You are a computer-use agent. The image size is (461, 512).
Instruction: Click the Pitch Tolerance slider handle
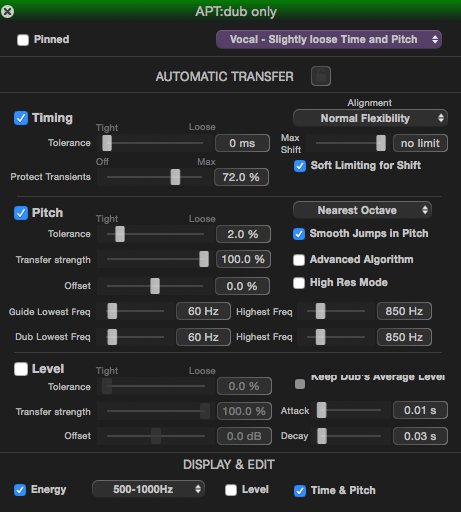tap(120, 234)
